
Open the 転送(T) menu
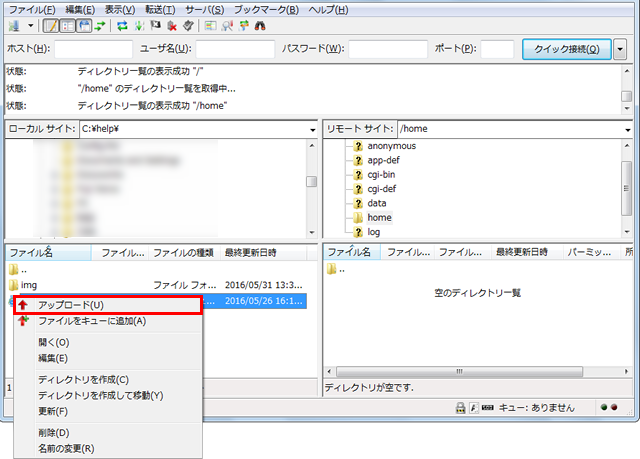point(160,9)
